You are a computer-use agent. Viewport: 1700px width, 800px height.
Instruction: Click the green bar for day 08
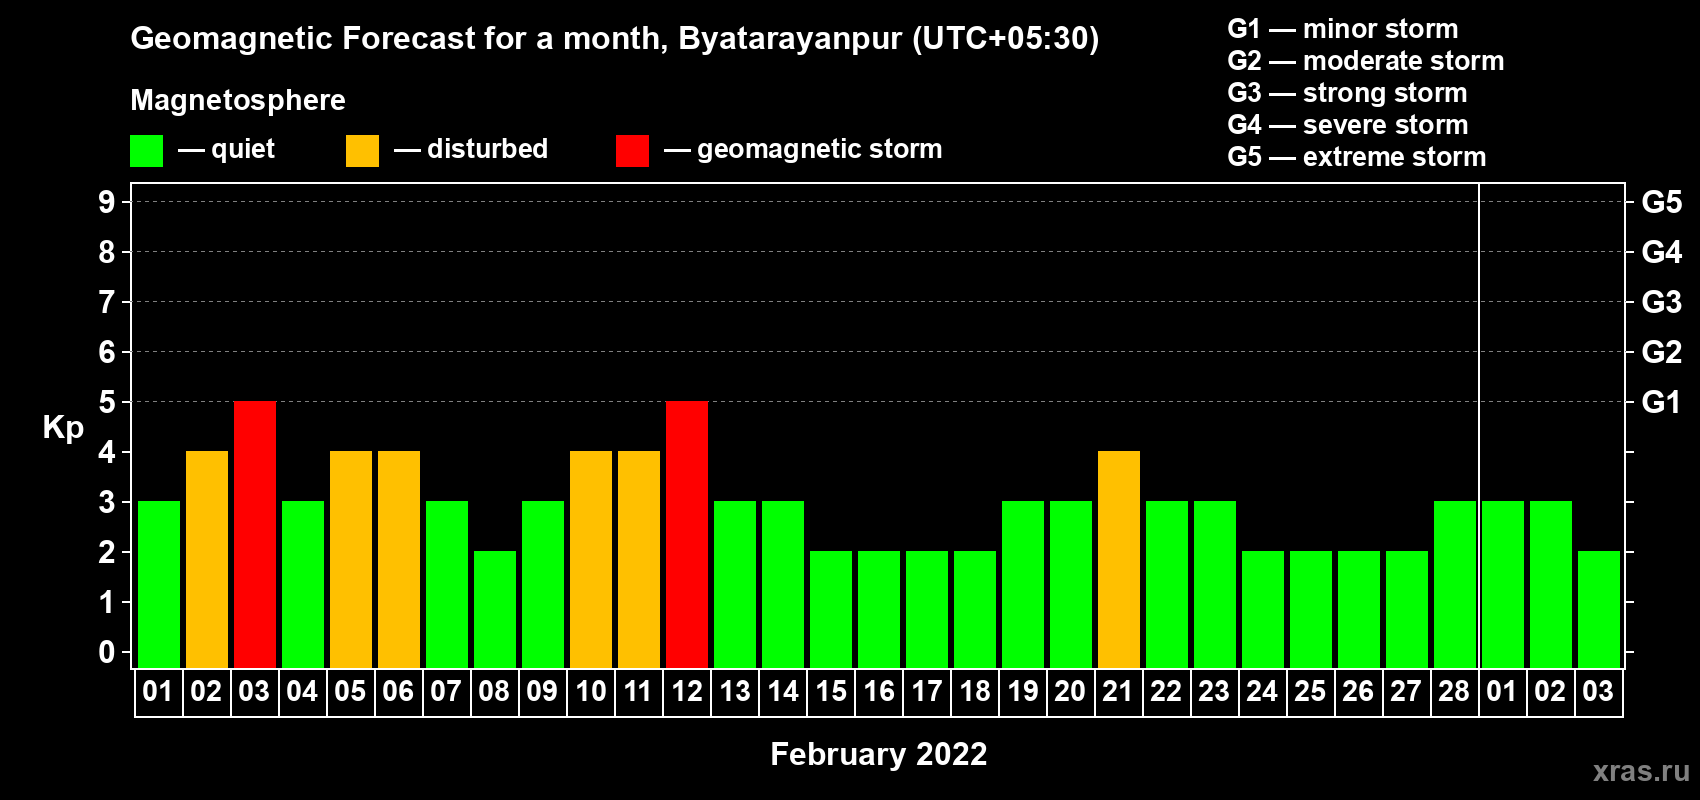pos(495,609)
